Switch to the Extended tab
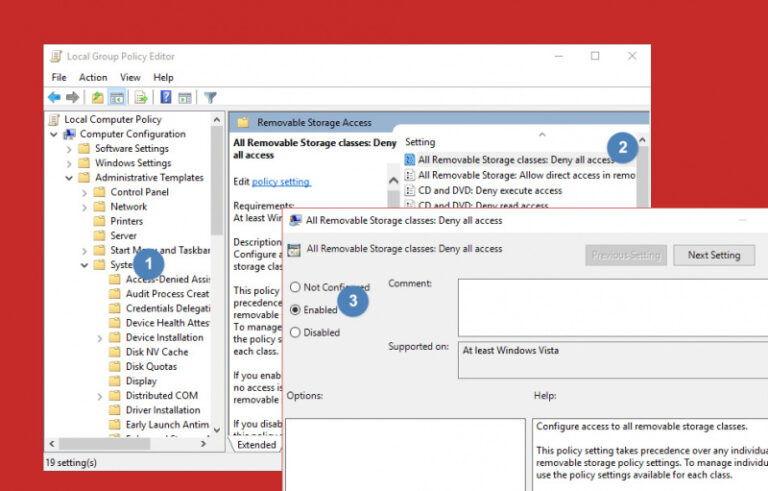 pyautogui.click(x=256, y=445)
